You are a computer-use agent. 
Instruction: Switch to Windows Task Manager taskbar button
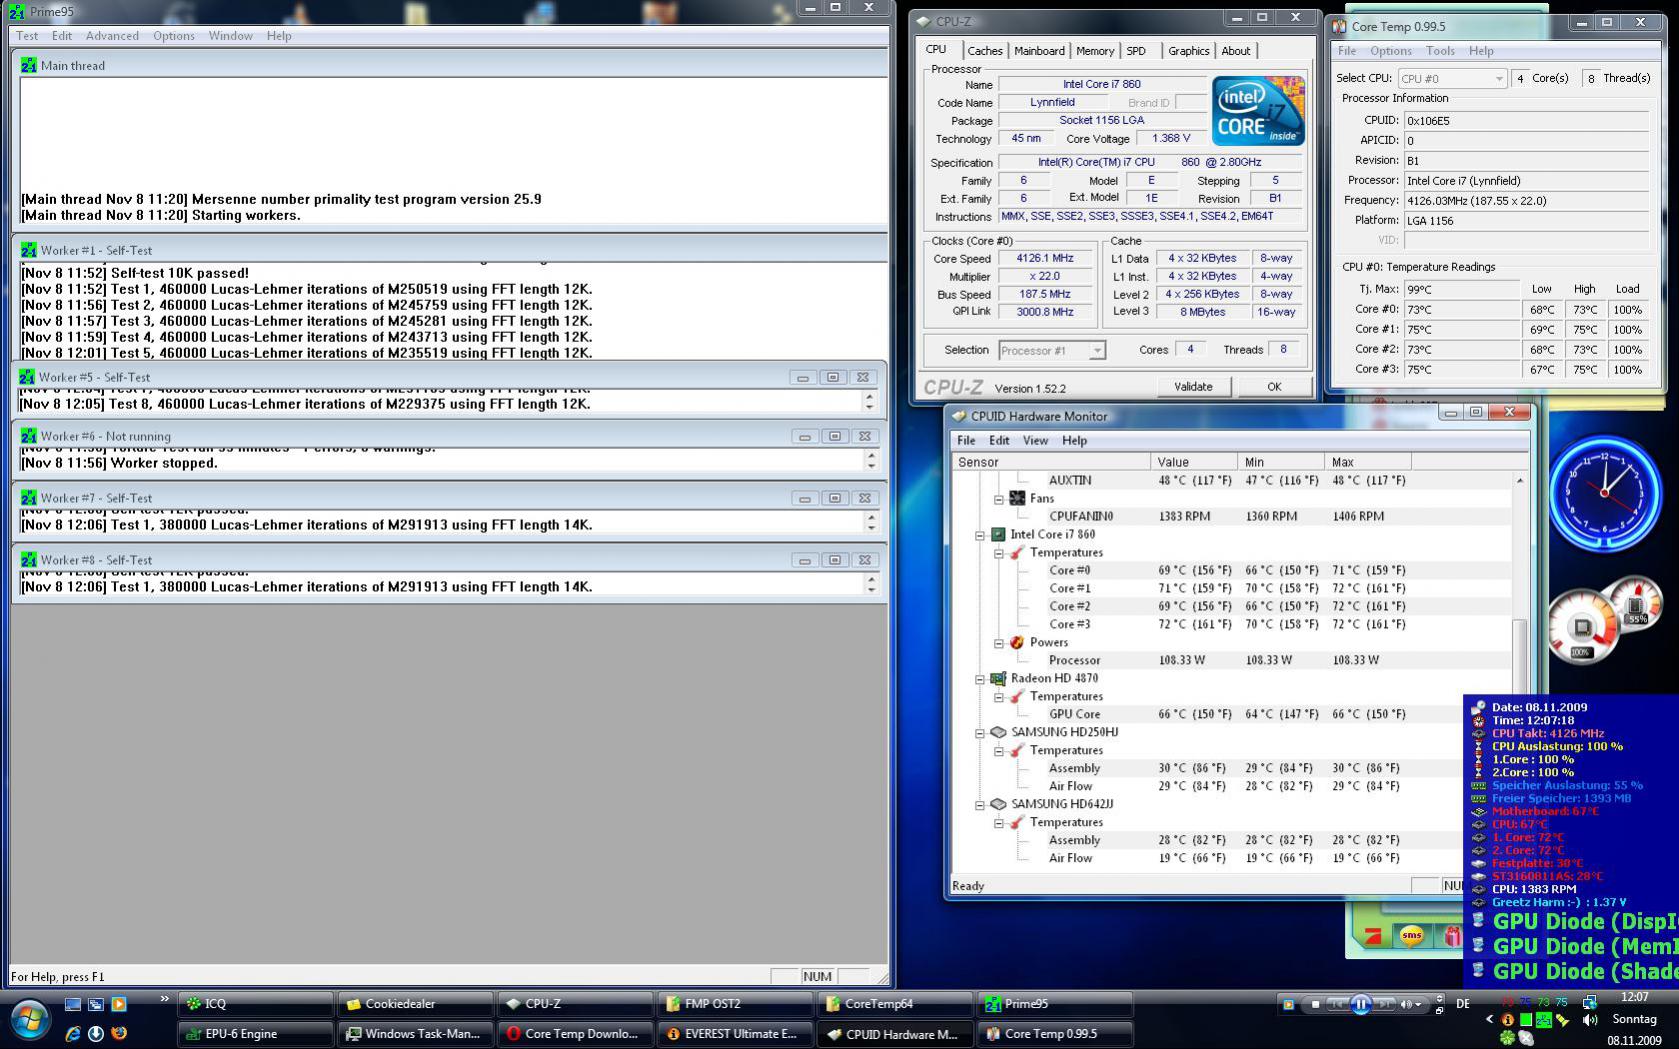click(415, 1034)
